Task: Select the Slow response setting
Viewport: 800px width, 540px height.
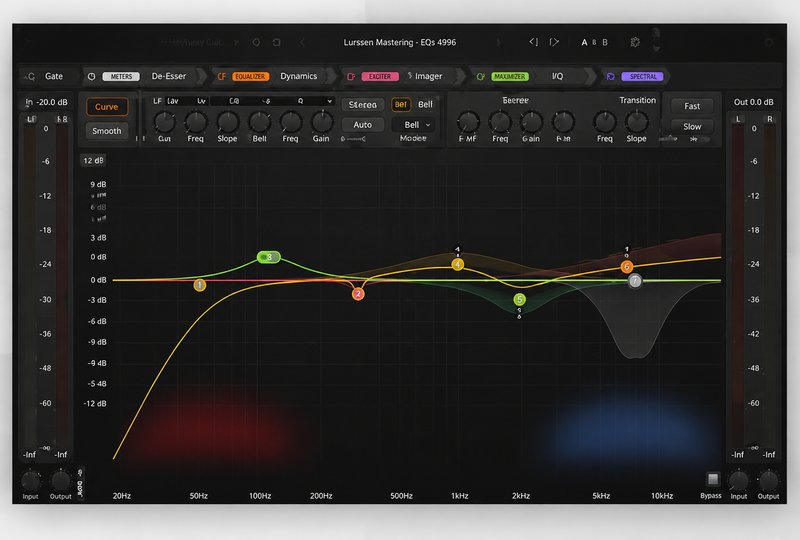Action: [692, 127]
